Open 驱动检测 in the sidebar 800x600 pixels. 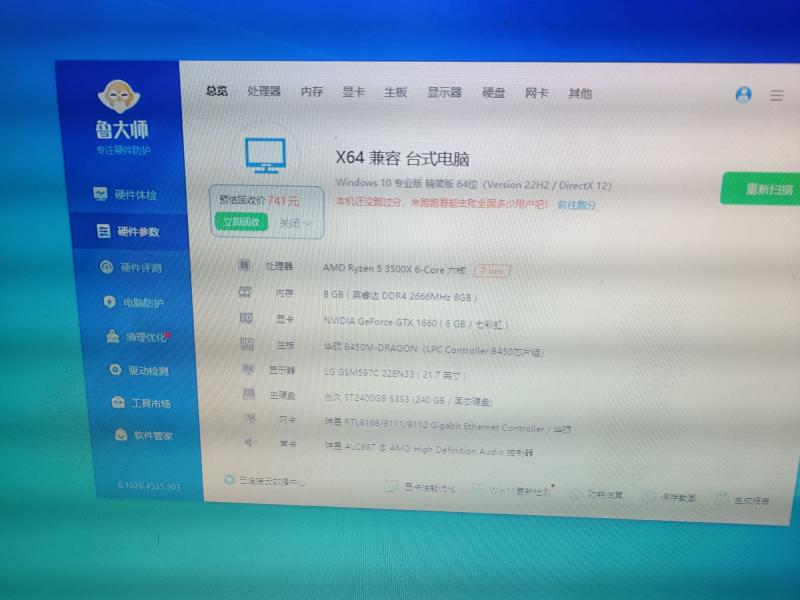[138, 370]
